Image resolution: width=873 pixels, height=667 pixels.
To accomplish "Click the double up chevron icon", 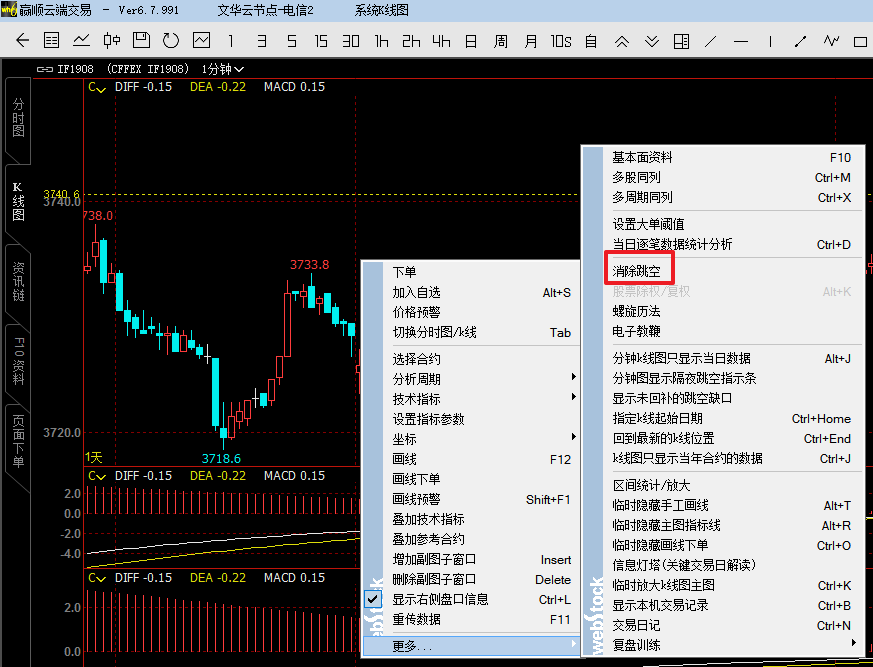I will coord(621,41).
